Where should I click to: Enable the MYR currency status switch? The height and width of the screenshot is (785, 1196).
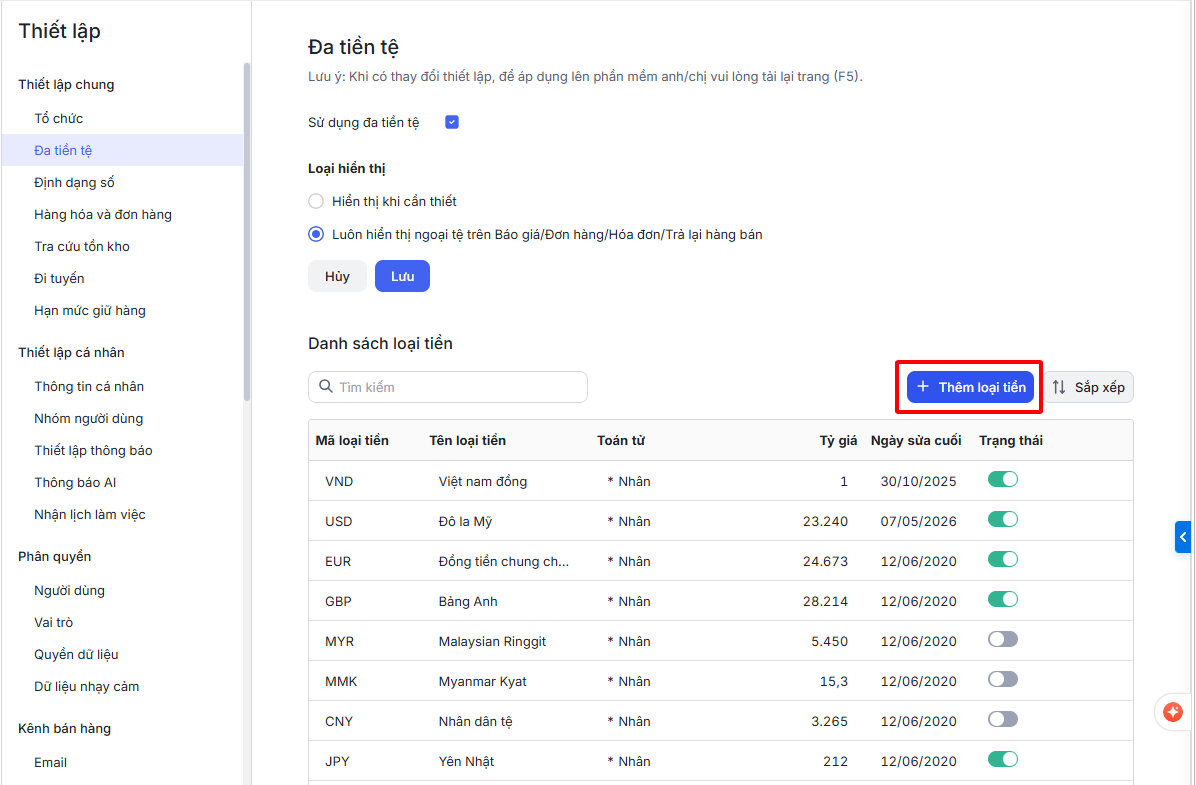click(x=1002, y=639)
